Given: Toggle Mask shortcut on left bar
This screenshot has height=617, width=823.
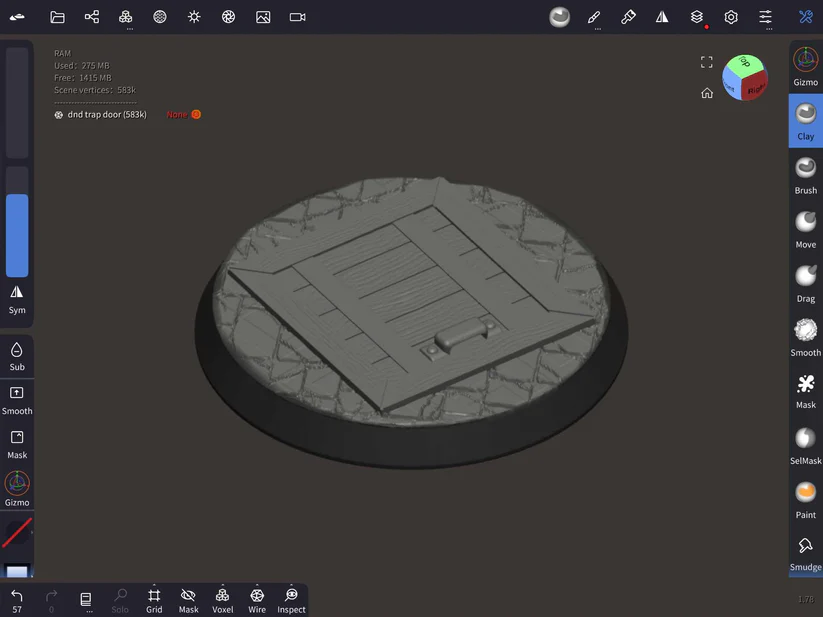Looking at the screenshot, I should click(17, 445).
